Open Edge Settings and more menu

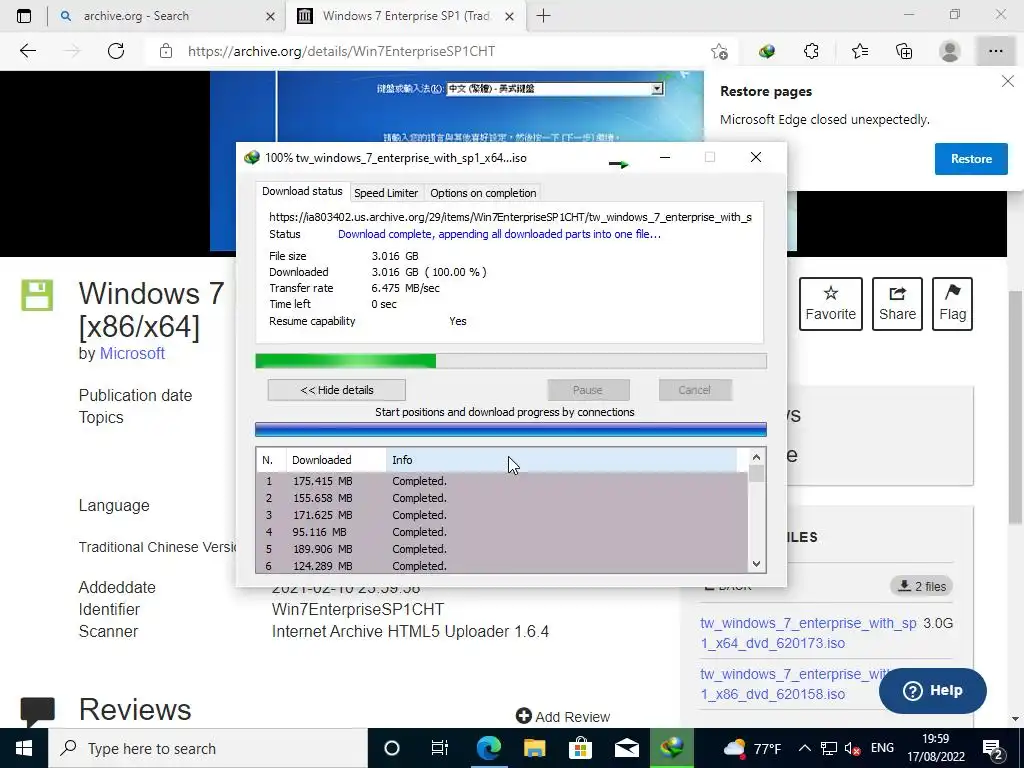pyautogui.click(x=995, y=51)
